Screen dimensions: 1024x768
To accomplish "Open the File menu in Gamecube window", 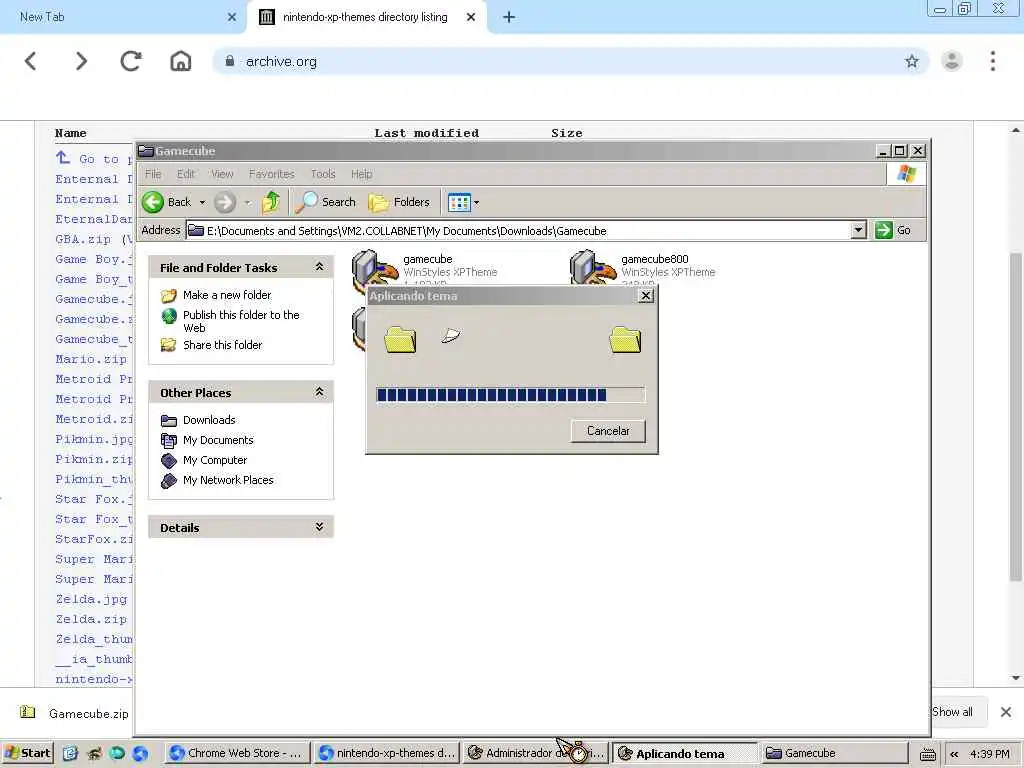I will (153, 174).
